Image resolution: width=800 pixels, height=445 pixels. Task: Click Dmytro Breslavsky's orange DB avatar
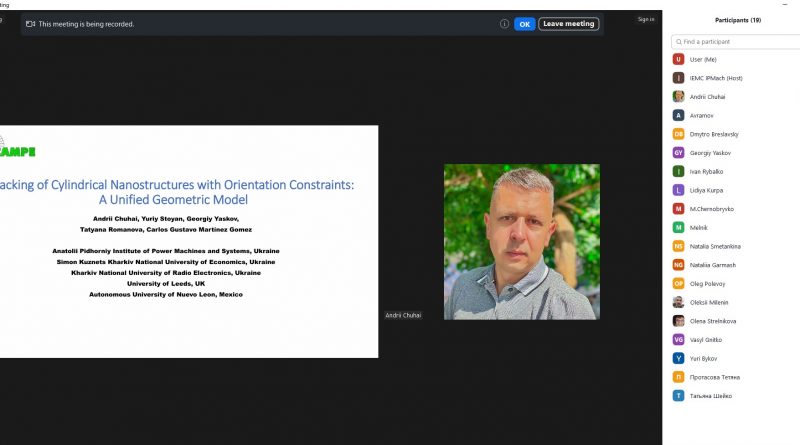coord(679,134)
